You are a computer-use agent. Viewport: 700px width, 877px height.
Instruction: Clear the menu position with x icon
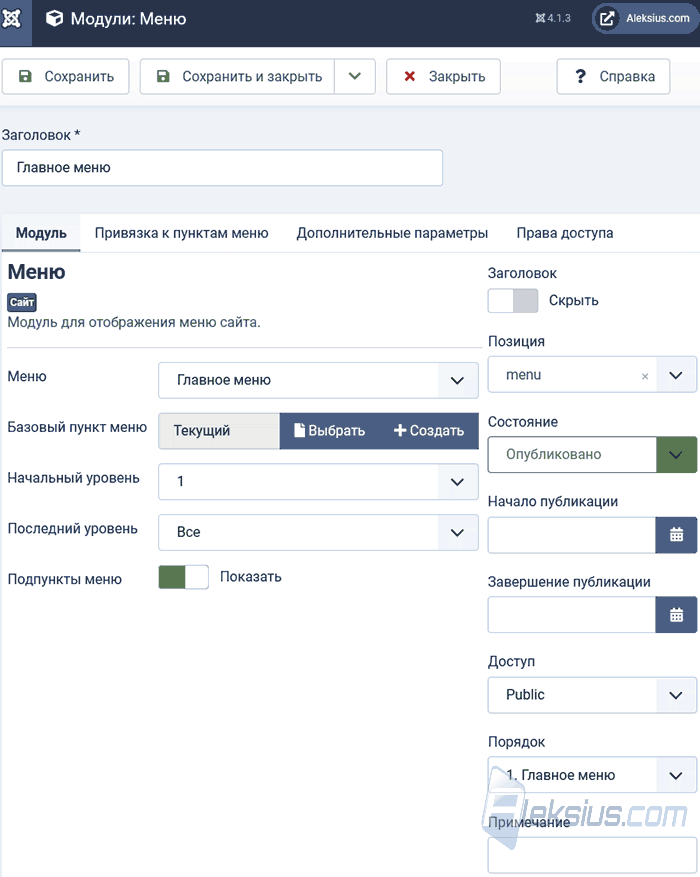point(645,376)
